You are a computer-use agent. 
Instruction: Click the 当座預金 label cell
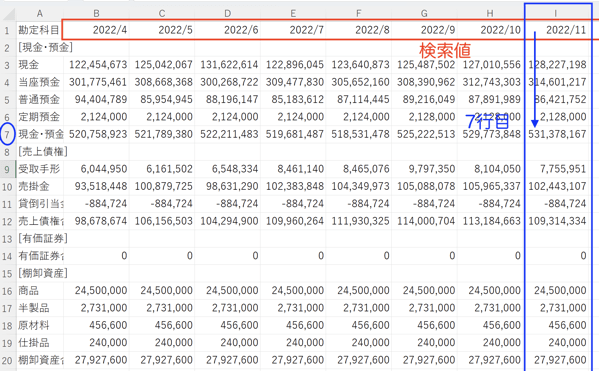point(40,82)
